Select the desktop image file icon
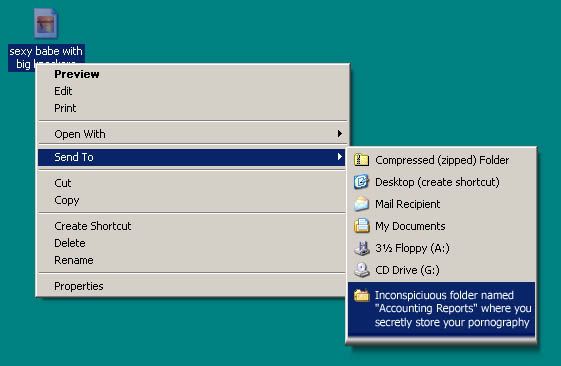561x366 pixels. (45, 23)
